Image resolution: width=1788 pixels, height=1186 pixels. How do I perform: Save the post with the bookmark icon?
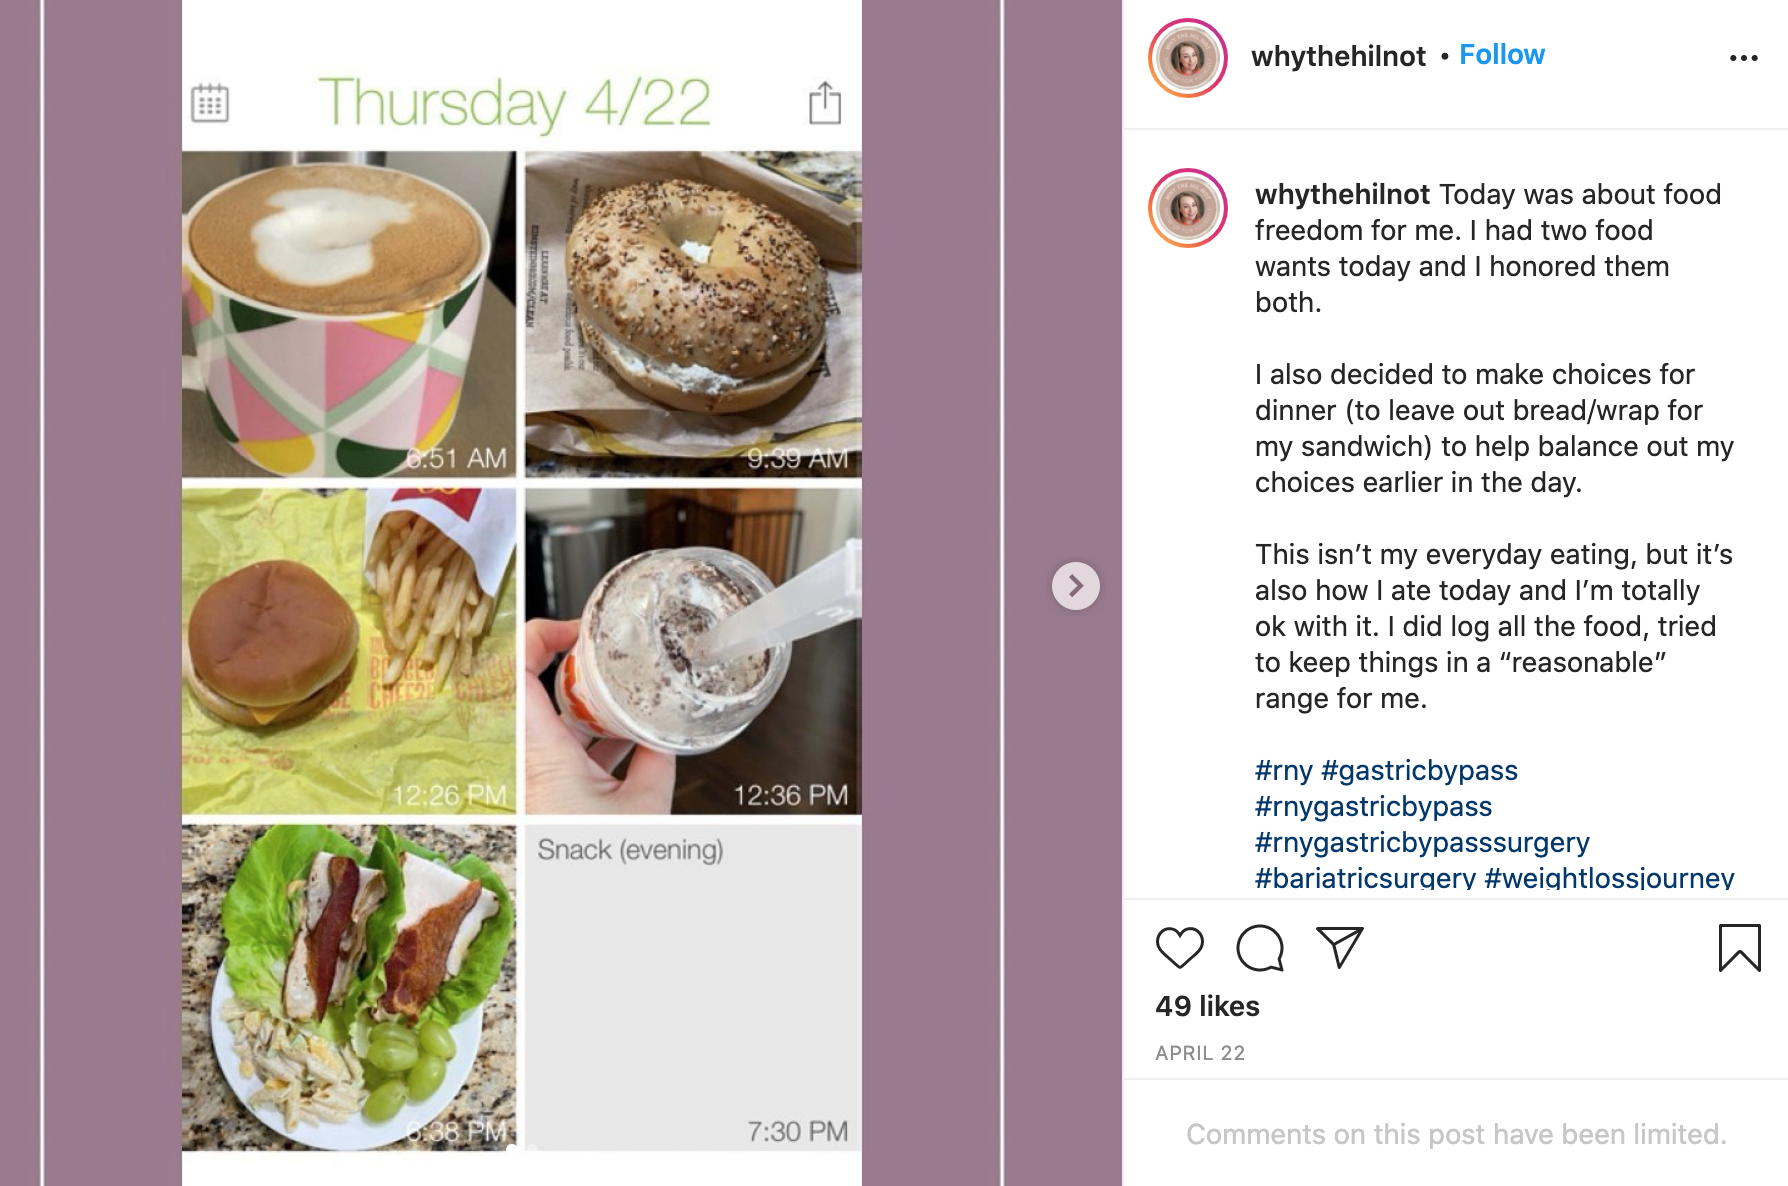[x=1739, y=947]
